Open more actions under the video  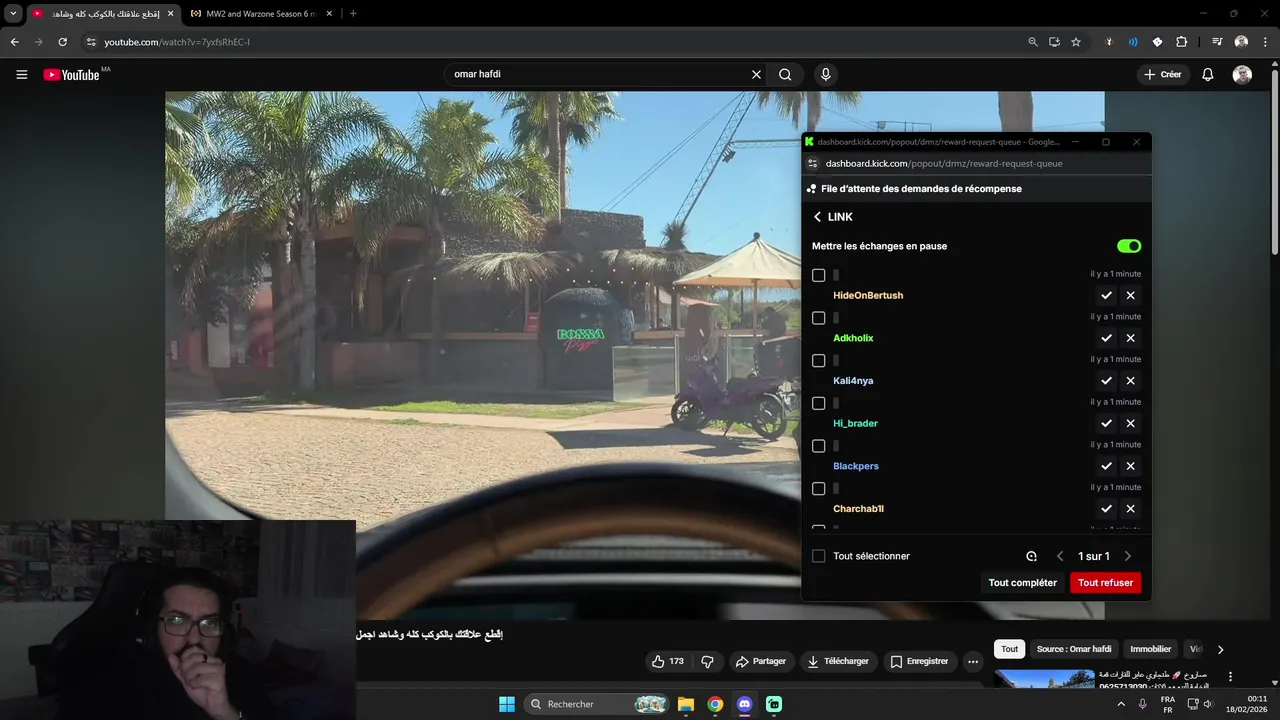[x=973, y=661]
